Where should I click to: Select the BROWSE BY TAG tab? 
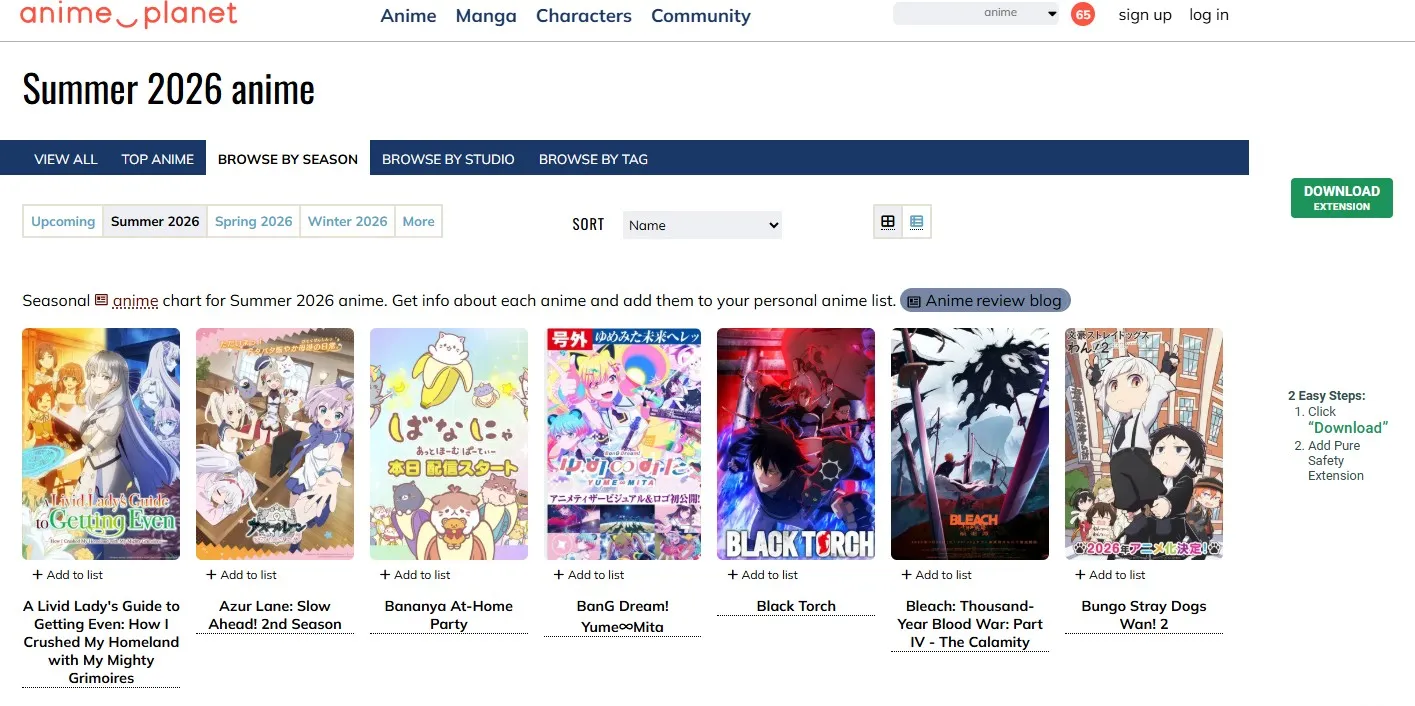[593, 159]
